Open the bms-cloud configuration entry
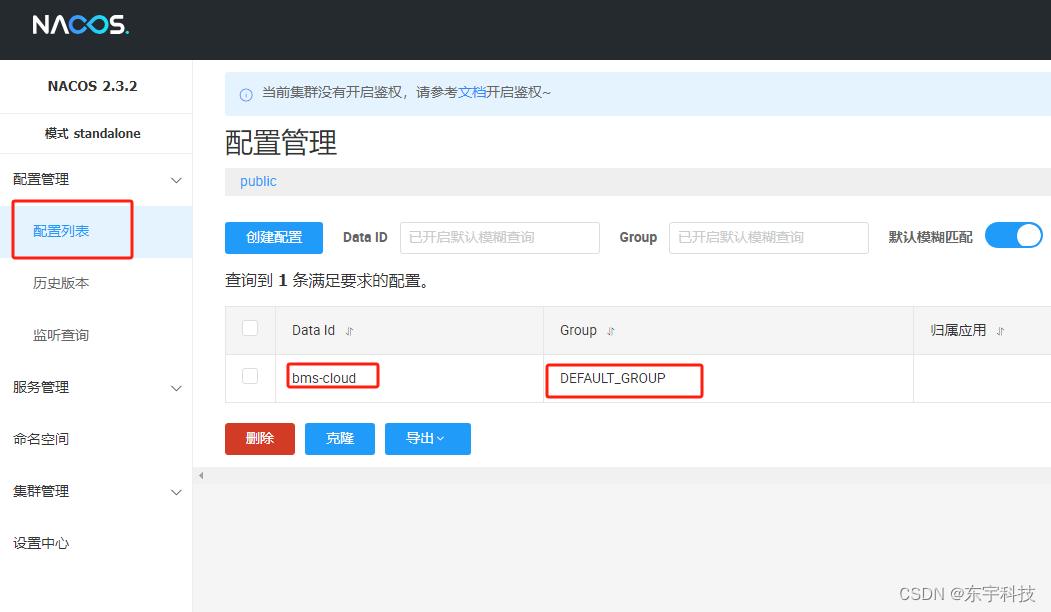 point(331,375)
